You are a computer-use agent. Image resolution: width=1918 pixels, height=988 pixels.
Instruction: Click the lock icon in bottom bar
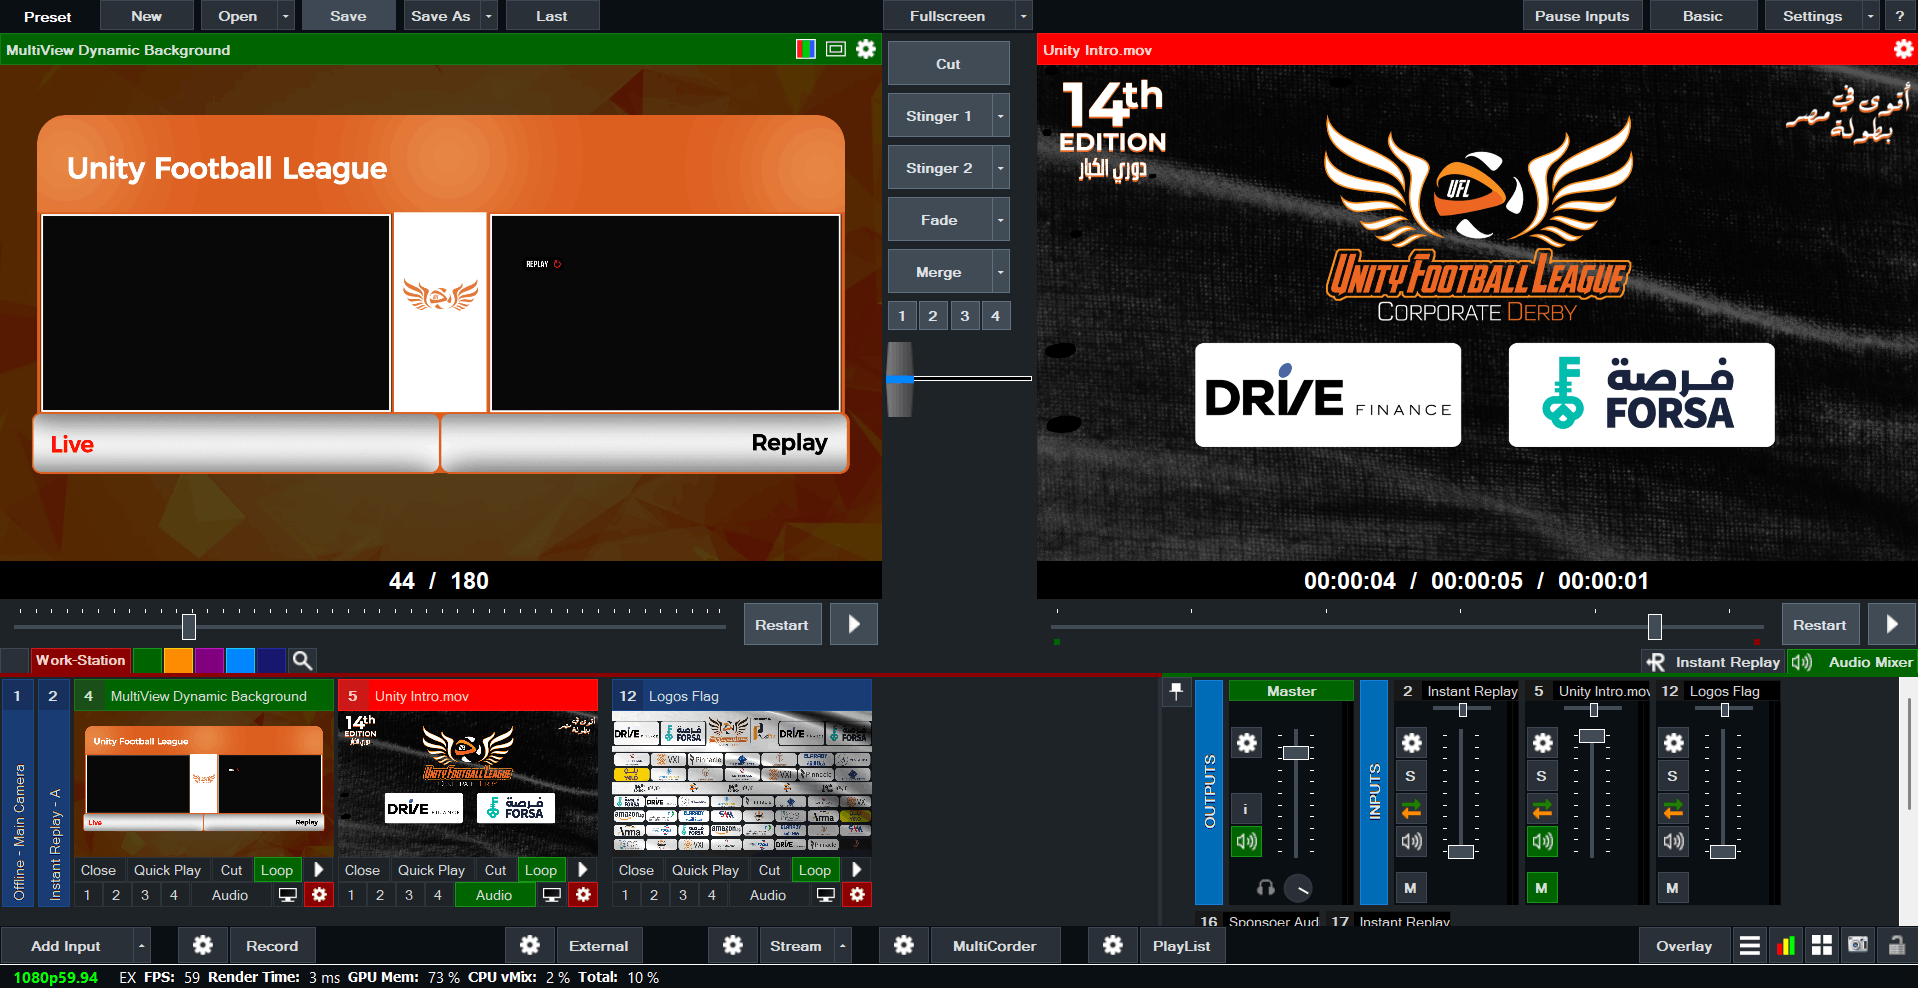pos(1896,945)
